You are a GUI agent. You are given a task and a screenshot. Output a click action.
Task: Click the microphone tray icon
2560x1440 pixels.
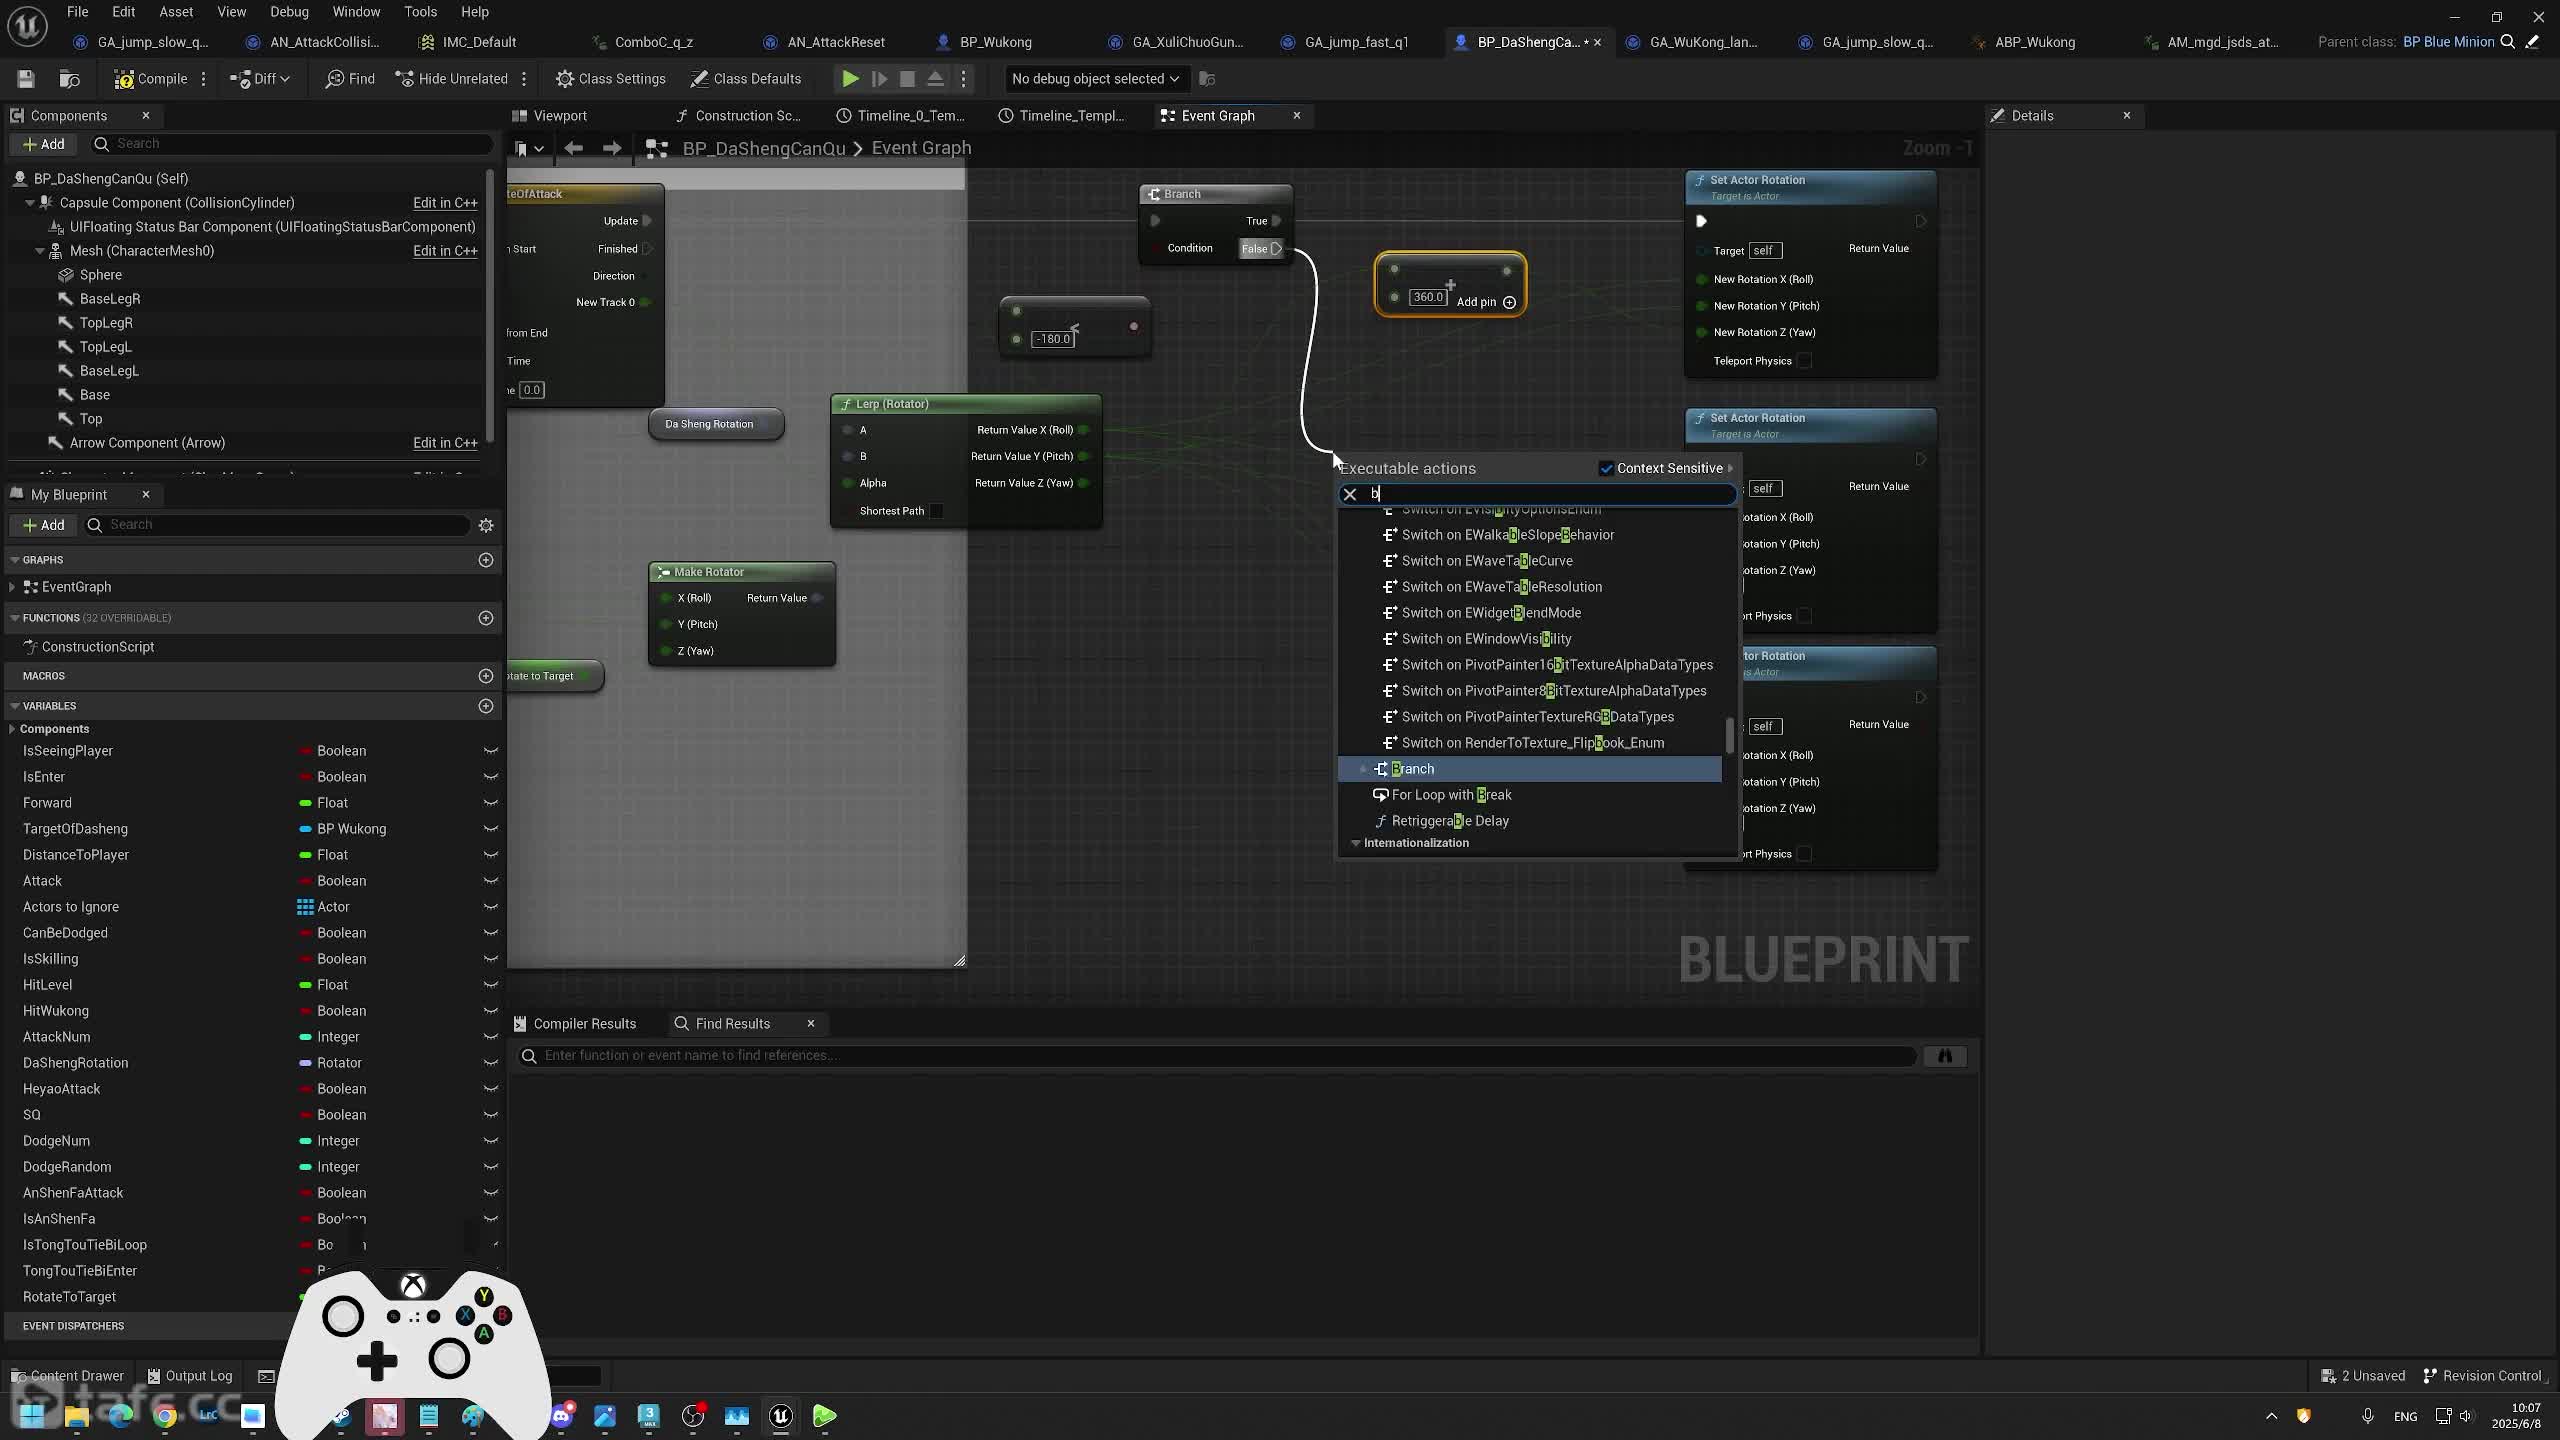[2367, 1416]
